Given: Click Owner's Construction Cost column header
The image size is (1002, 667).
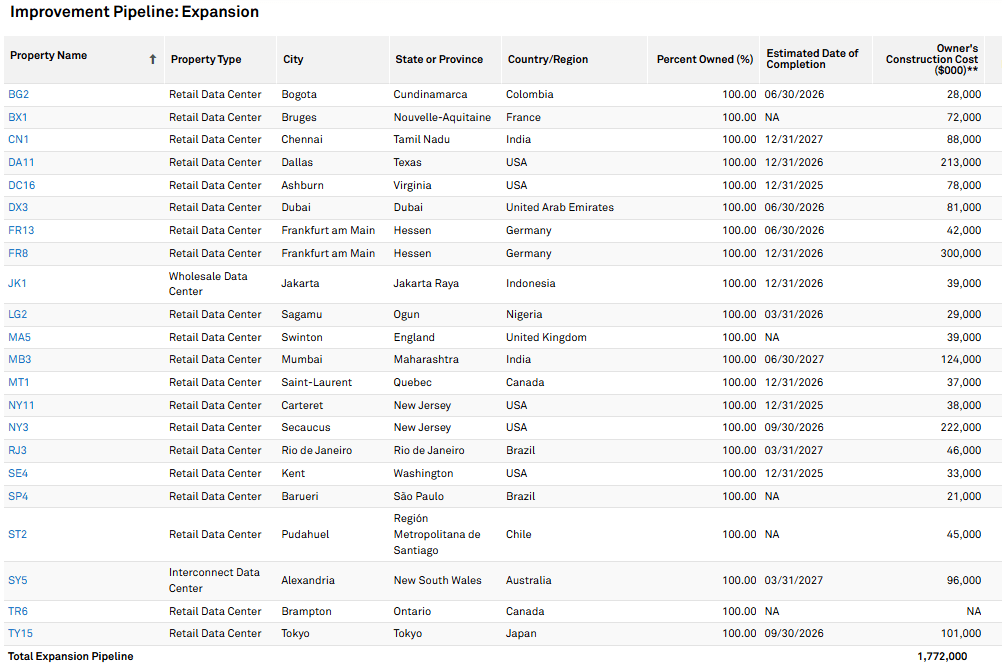Looking at the screenshot, I should [932, 59].
